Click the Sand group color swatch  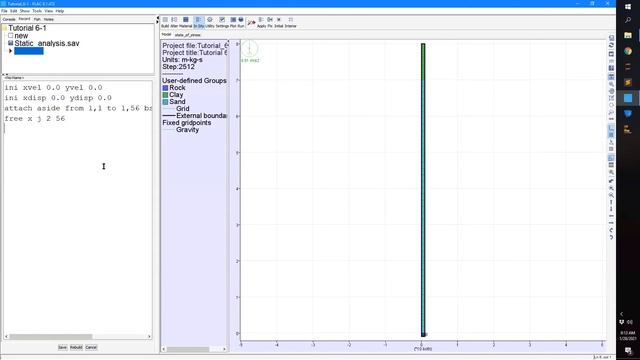165,102
